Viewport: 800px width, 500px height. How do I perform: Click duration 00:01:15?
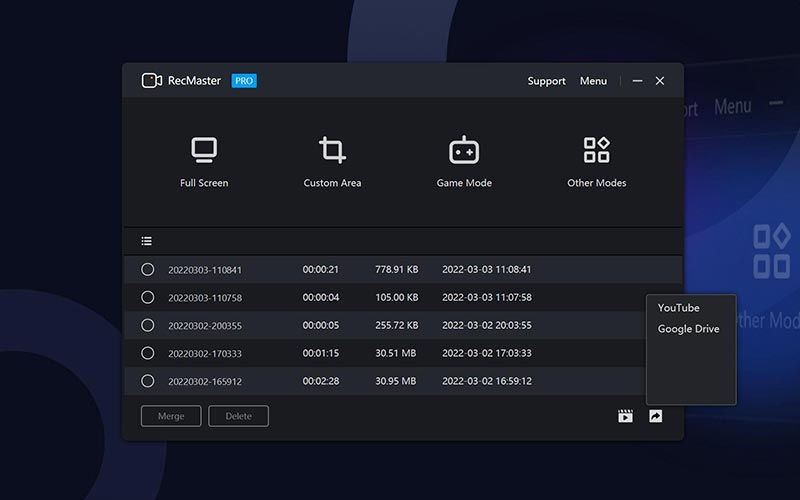click(320, 353)
